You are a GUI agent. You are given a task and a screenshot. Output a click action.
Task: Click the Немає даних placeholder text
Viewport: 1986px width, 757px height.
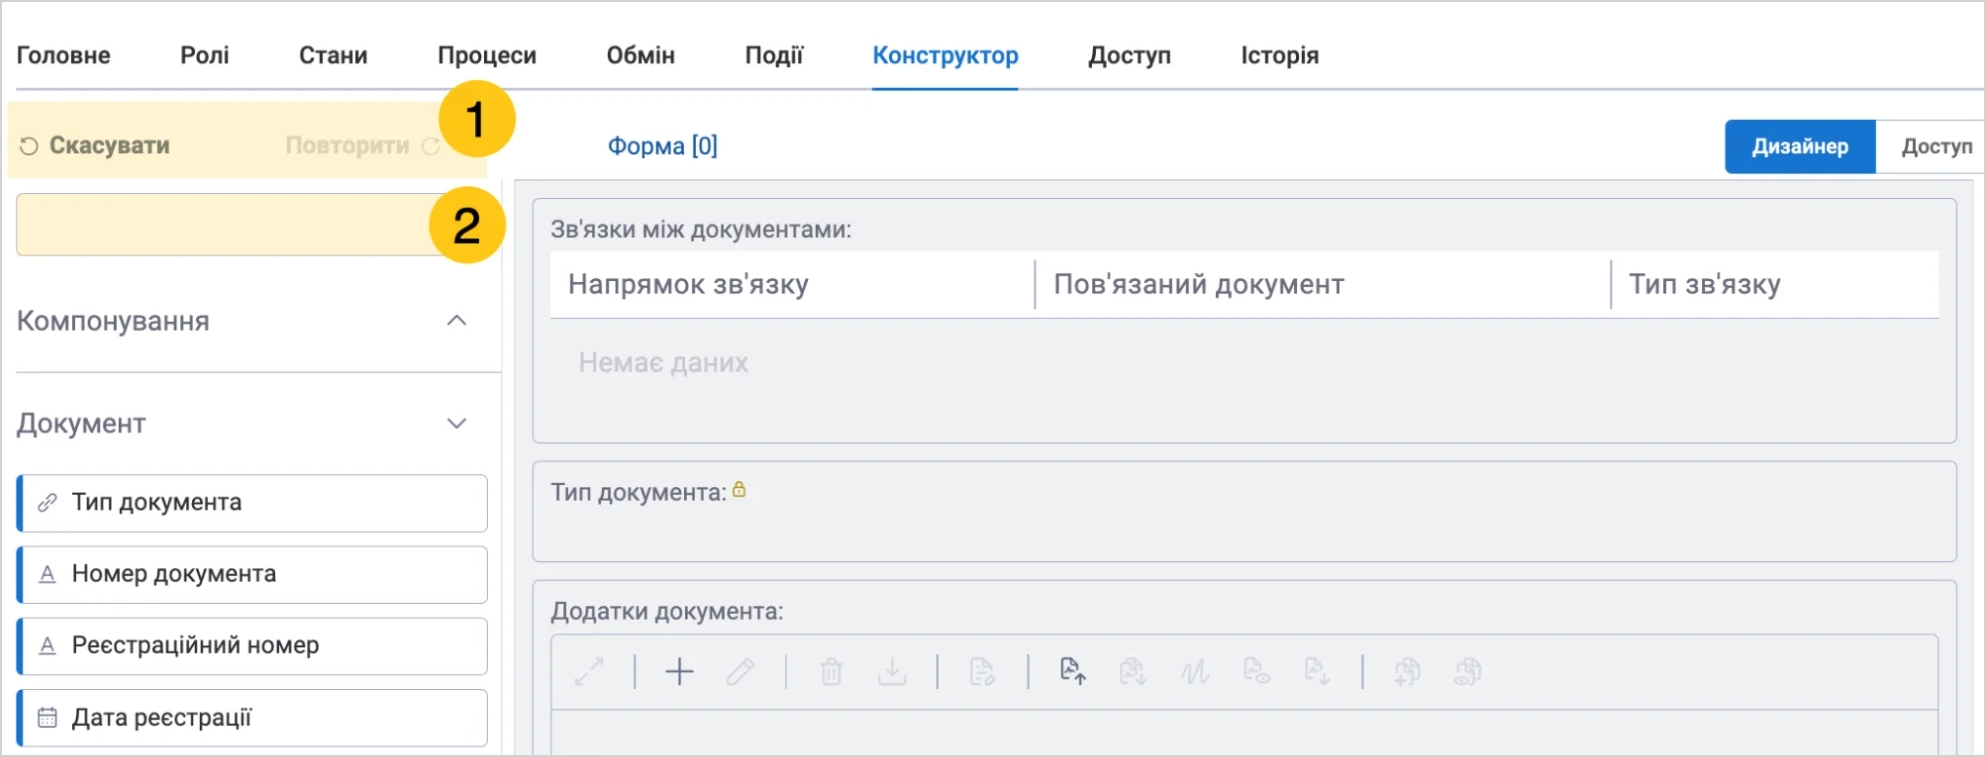[663, 363]
